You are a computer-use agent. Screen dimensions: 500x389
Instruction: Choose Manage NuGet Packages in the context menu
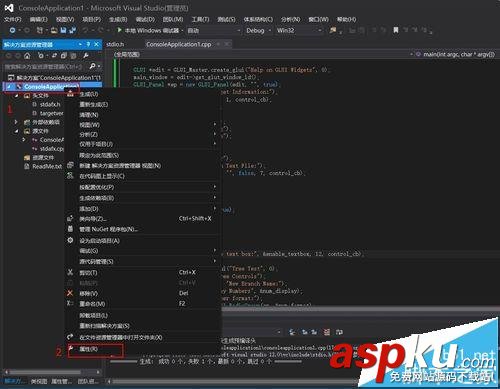[x=108, y=229]
